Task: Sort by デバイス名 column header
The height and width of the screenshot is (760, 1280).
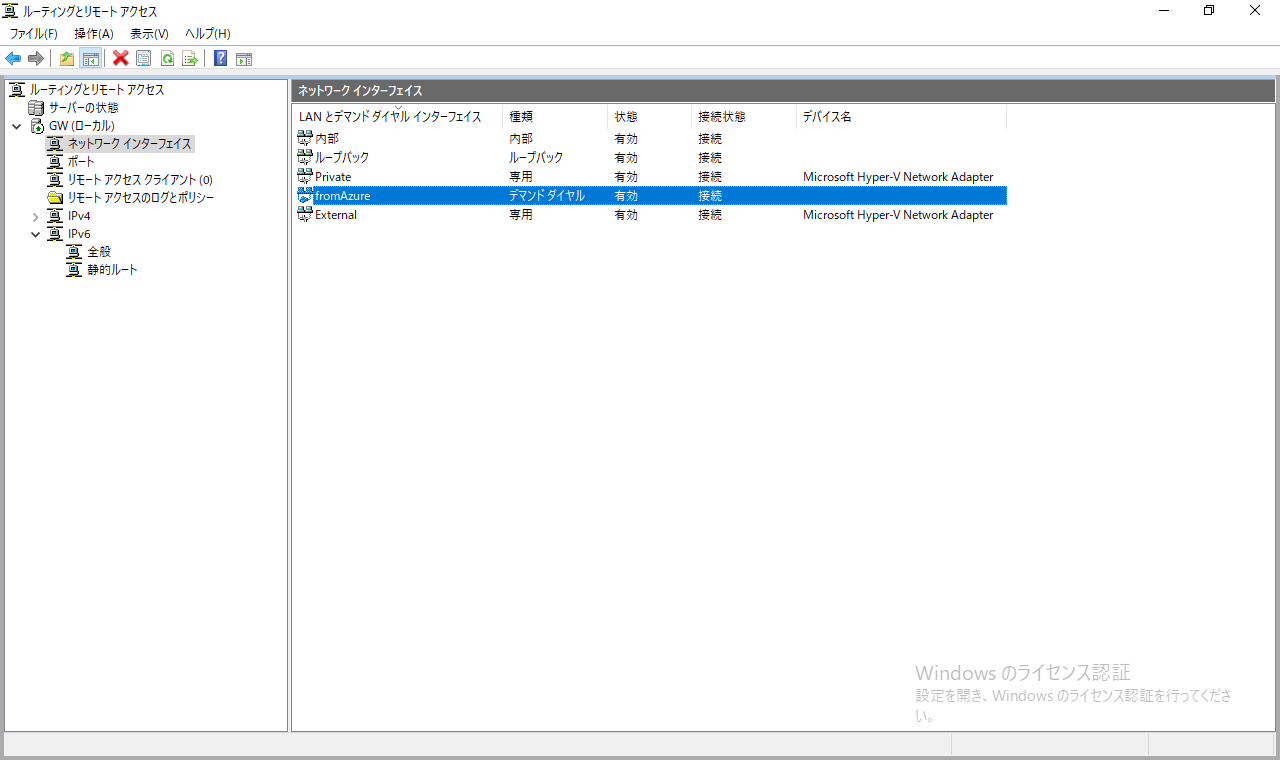Action: 901,117
